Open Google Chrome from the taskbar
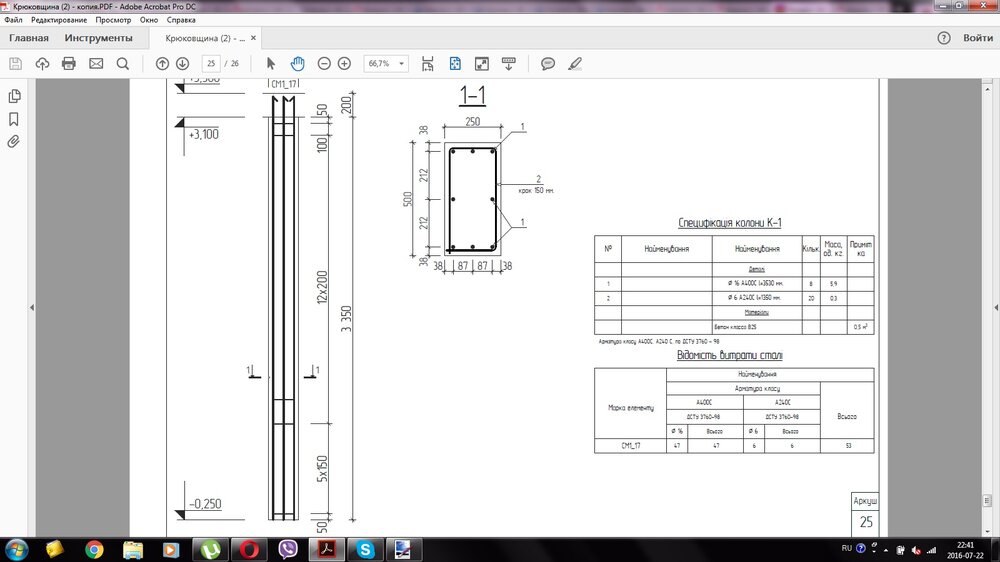 pyautogui.click(x=94, y=549)
